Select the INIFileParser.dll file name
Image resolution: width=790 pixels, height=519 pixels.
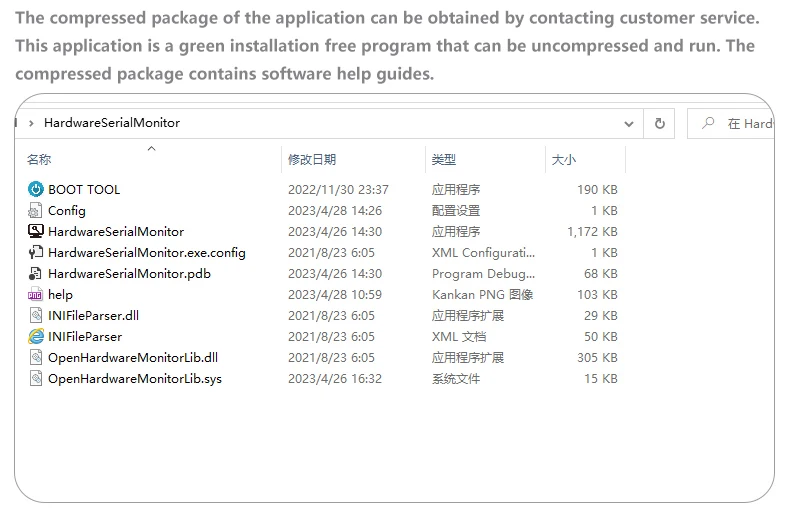click(93, 315)
